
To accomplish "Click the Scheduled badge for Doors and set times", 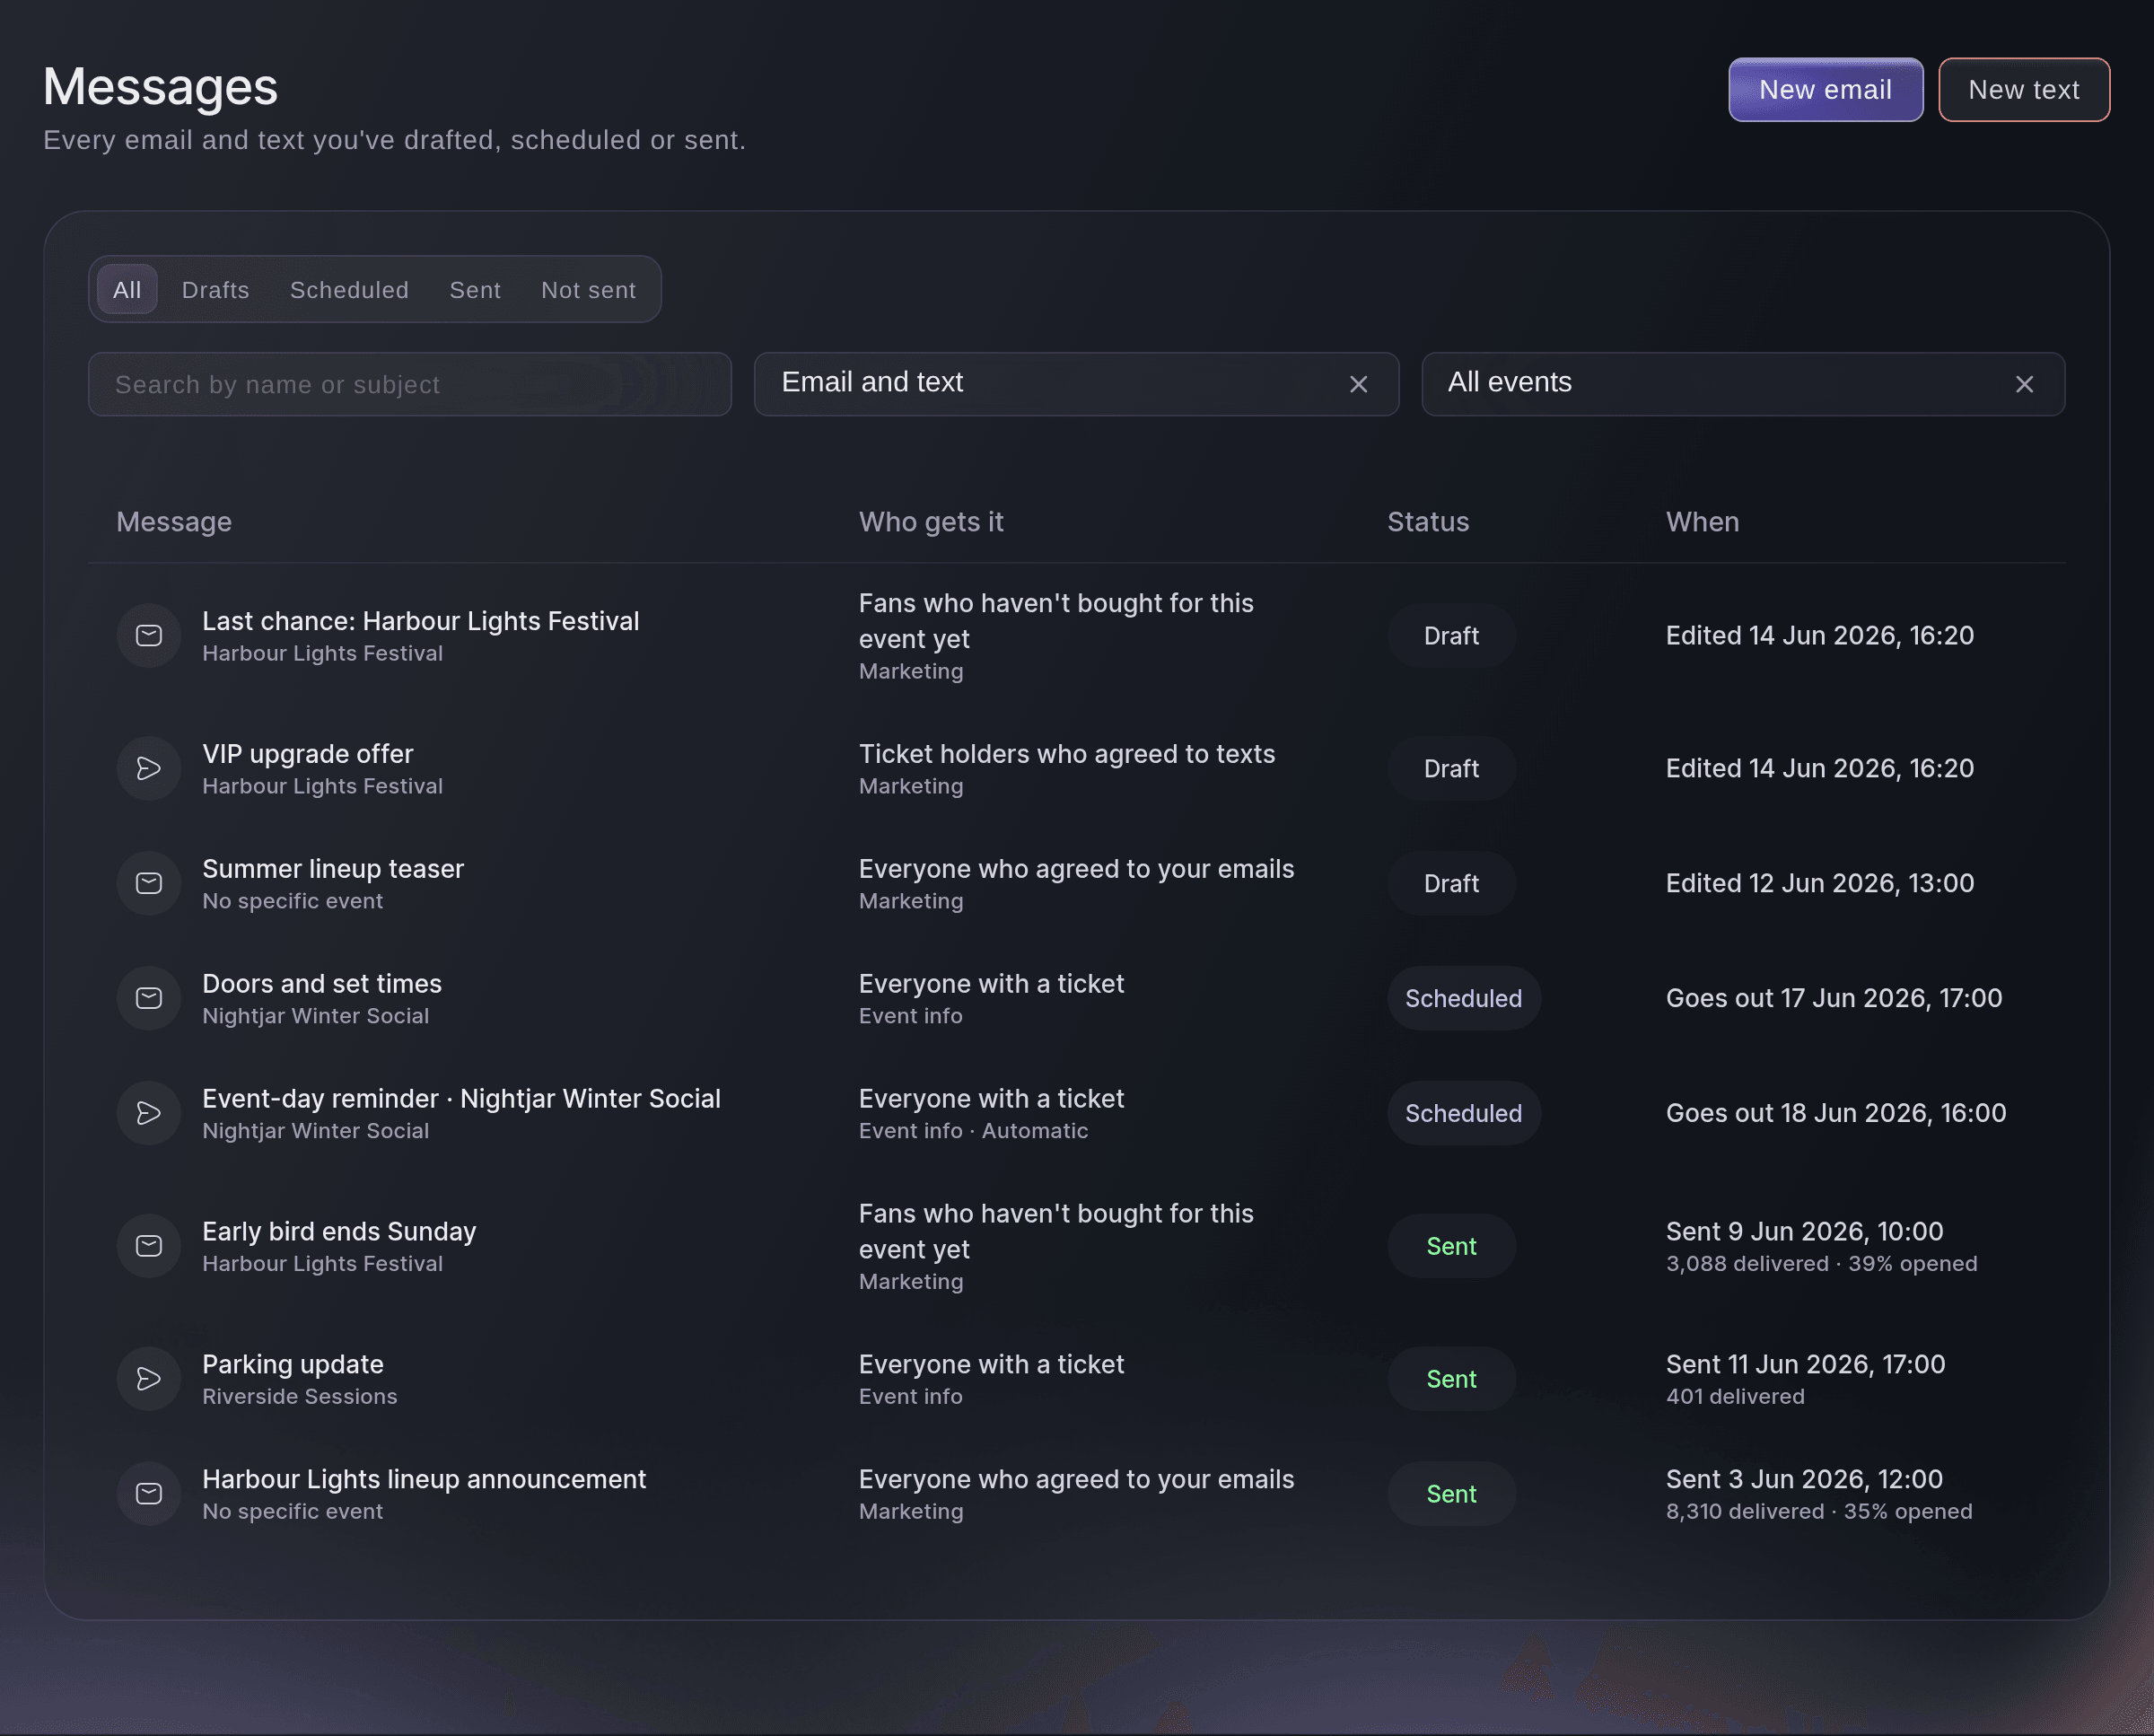I will [x=1464, y=999].
